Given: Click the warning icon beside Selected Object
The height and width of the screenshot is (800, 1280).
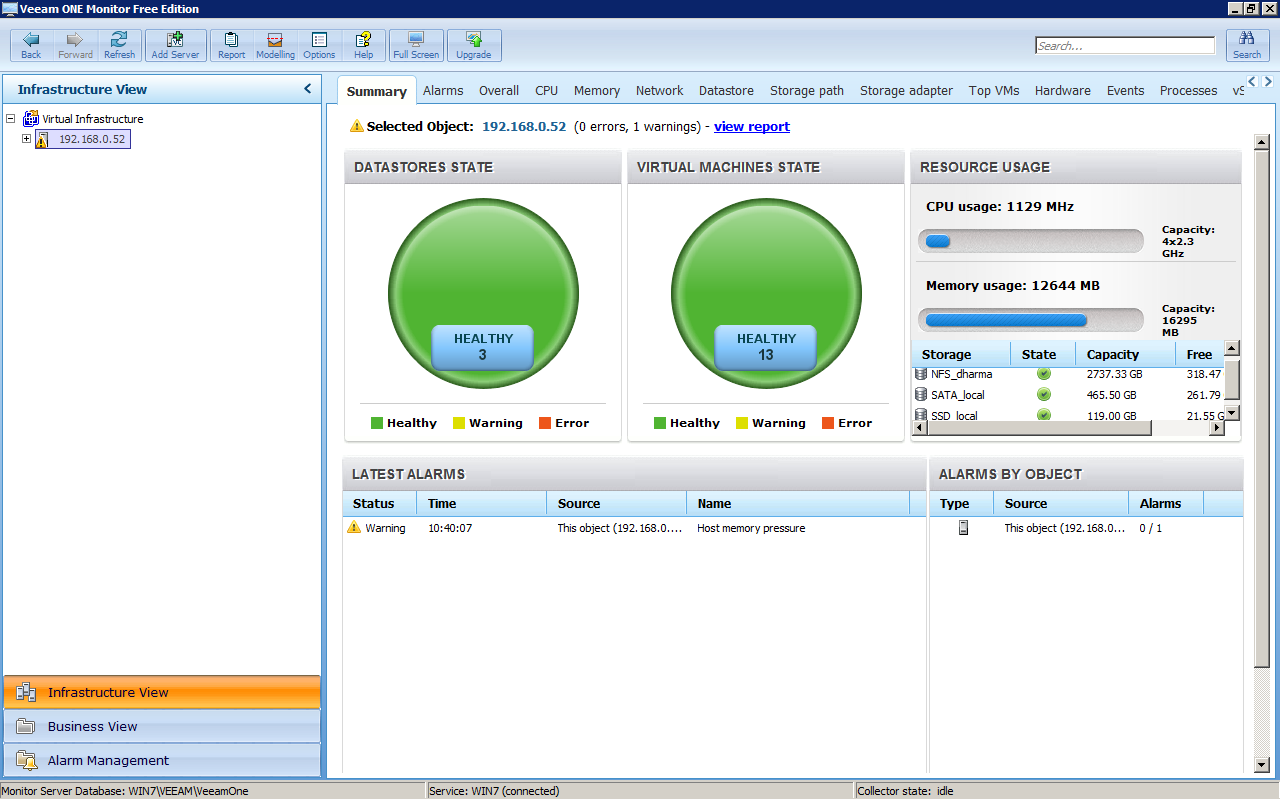Looking at the screenshot, I should coord(357,127).
